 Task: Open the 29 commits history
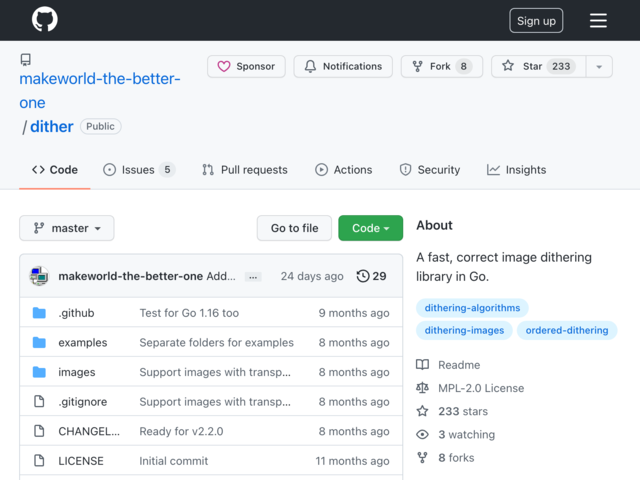[x=371, y=276]
